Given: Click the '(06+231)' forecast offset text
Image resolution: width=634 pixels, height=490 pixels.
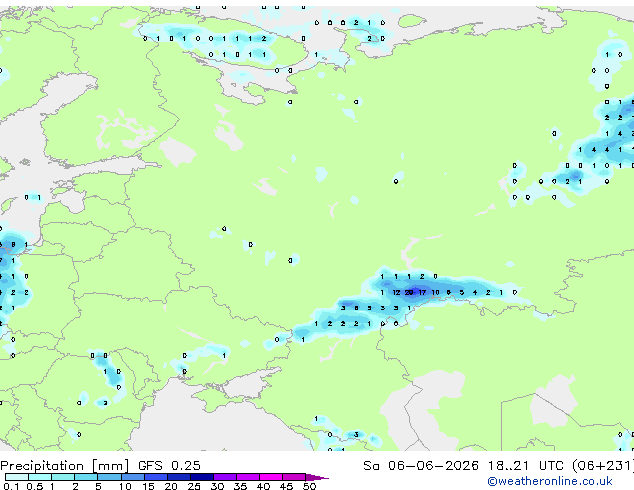Looking at the screenshot, I should point(603,466).
